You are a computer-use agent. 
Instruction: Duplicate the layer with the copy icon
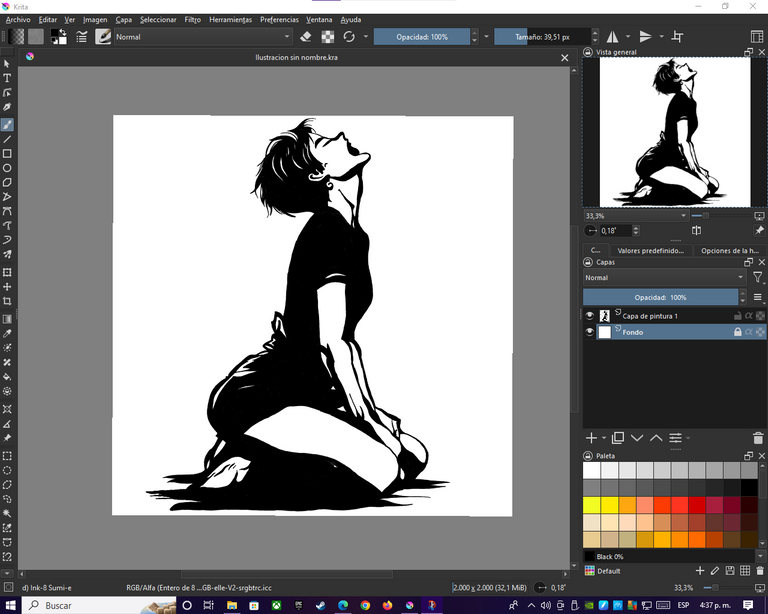click(618, 438)
